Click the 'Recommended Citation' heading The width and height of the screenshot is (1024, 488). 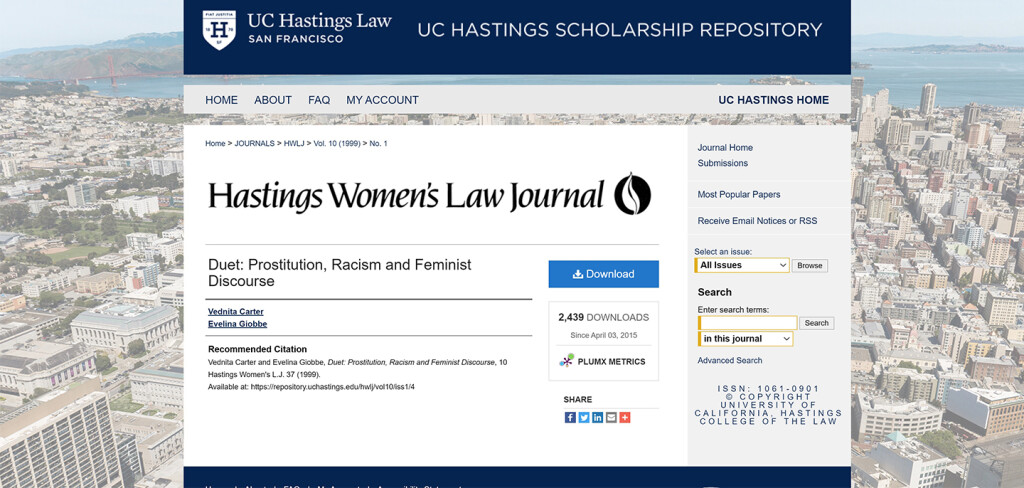point(257,350)
